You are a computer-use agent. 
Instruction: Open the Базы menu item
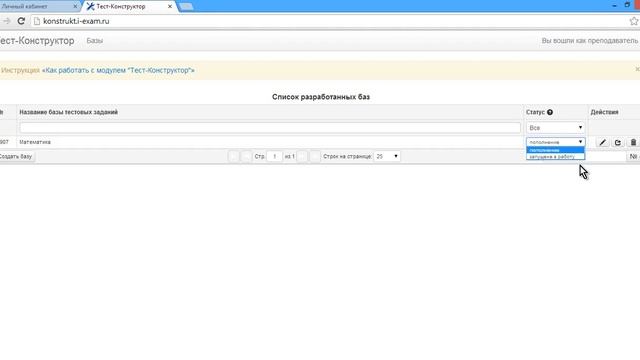click(x=95, y=41)
